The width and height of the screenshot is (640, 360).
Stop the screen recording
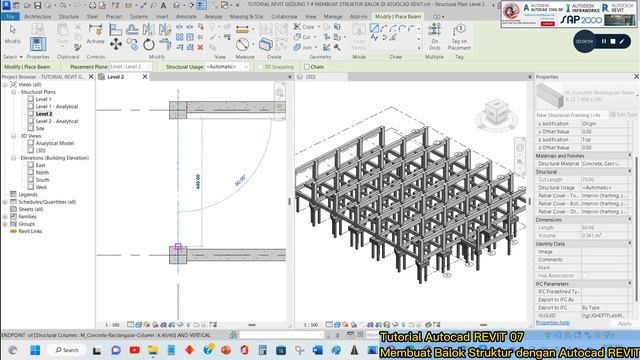(x=613, y=41)
